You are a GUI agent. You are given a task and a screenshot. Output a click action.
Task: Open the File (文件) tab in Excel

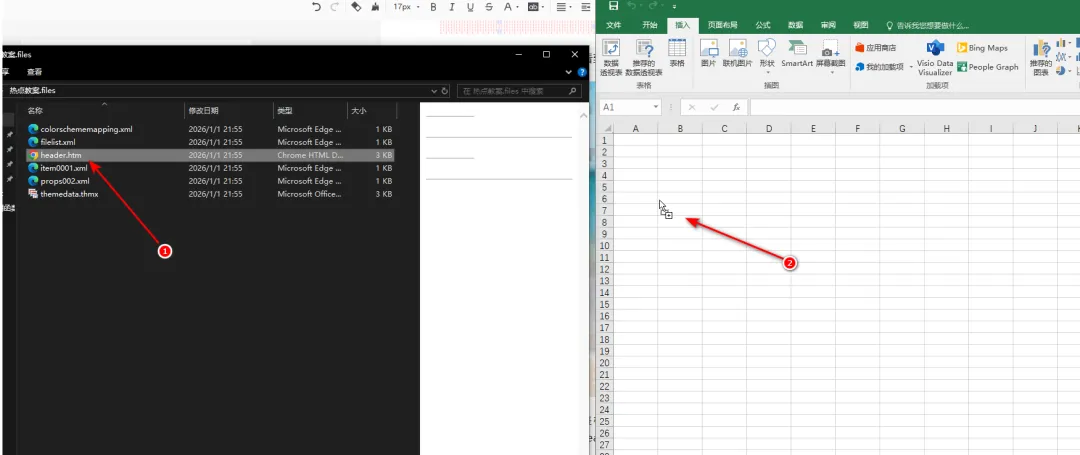tap(613, 25)
